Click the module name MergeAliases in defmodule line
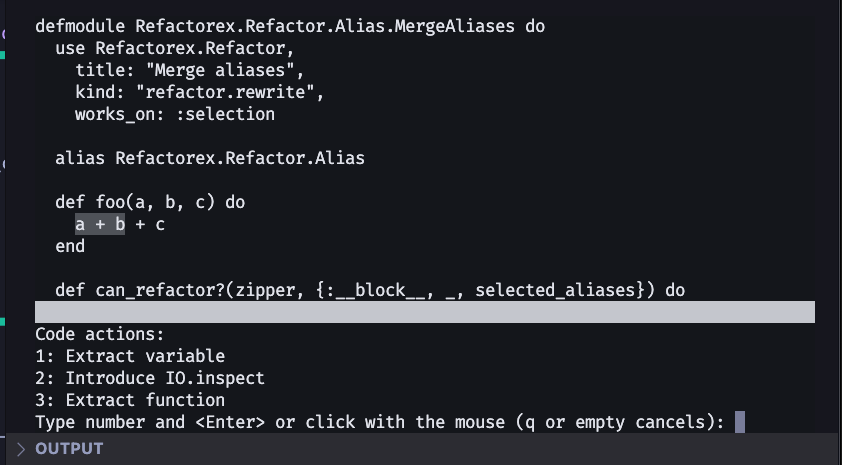Image resolution: width=842 pixels, height=465 pixels. click(454, 26)
